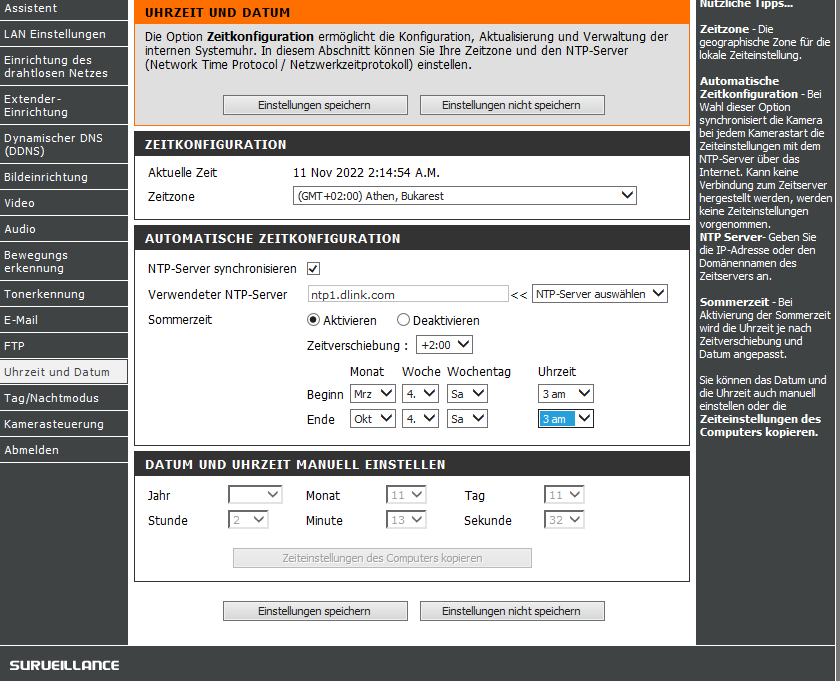Open Ende Monat dropdown showing Okt

click(372, 418)
